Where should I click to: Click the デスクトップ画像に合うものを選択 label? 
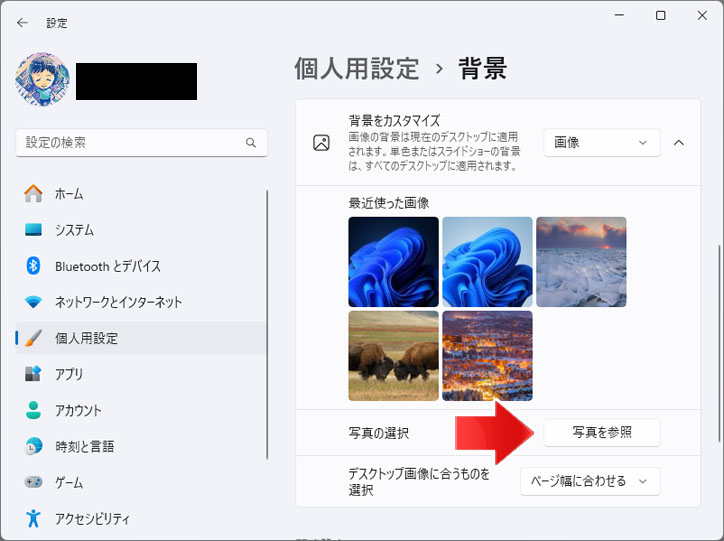(x=419, y=481)
